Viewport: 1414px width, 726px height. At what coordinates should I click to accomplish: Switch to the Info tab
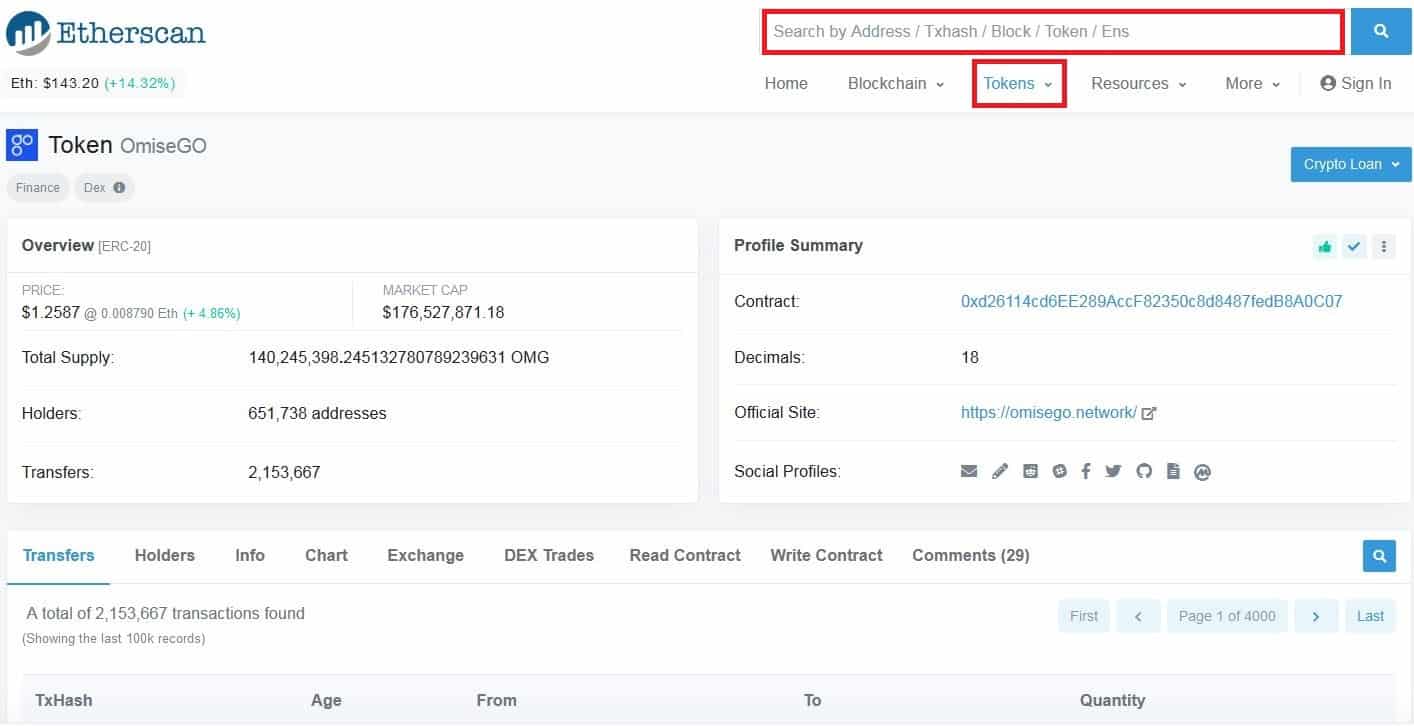[x=250, y=556]
